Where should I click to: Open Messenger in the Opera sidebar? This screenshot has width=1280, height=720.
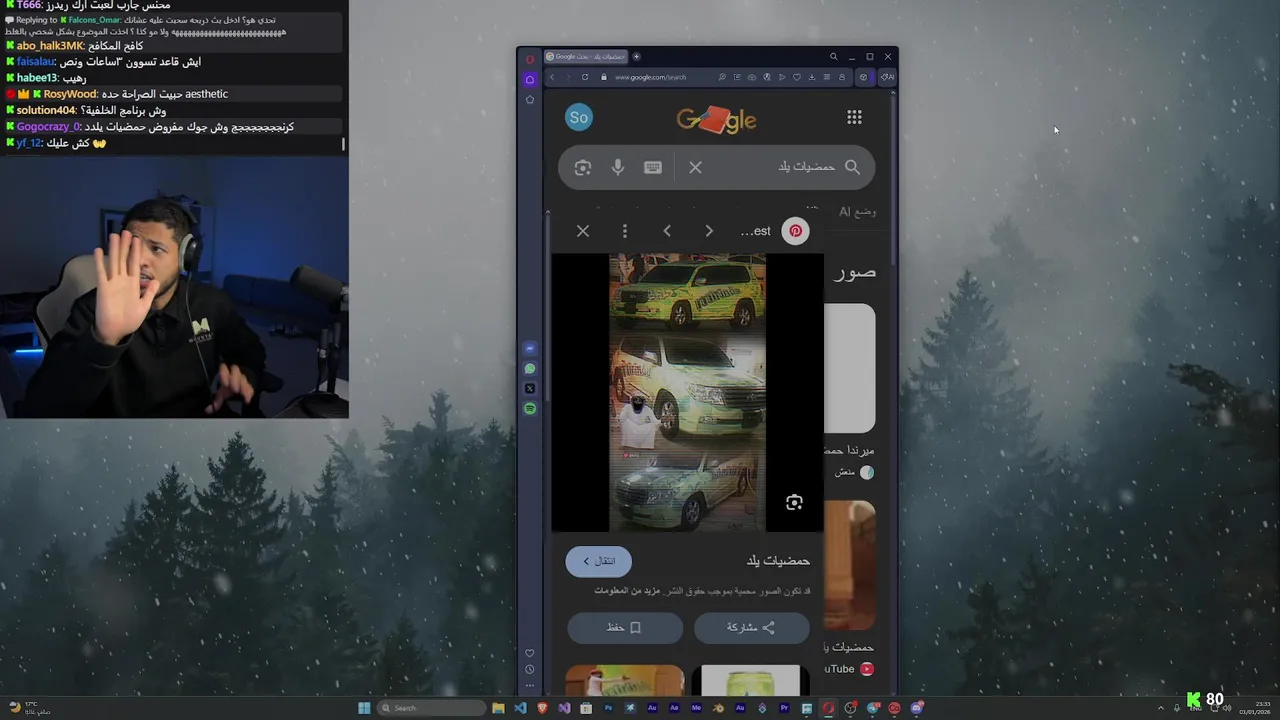[530, 348]
